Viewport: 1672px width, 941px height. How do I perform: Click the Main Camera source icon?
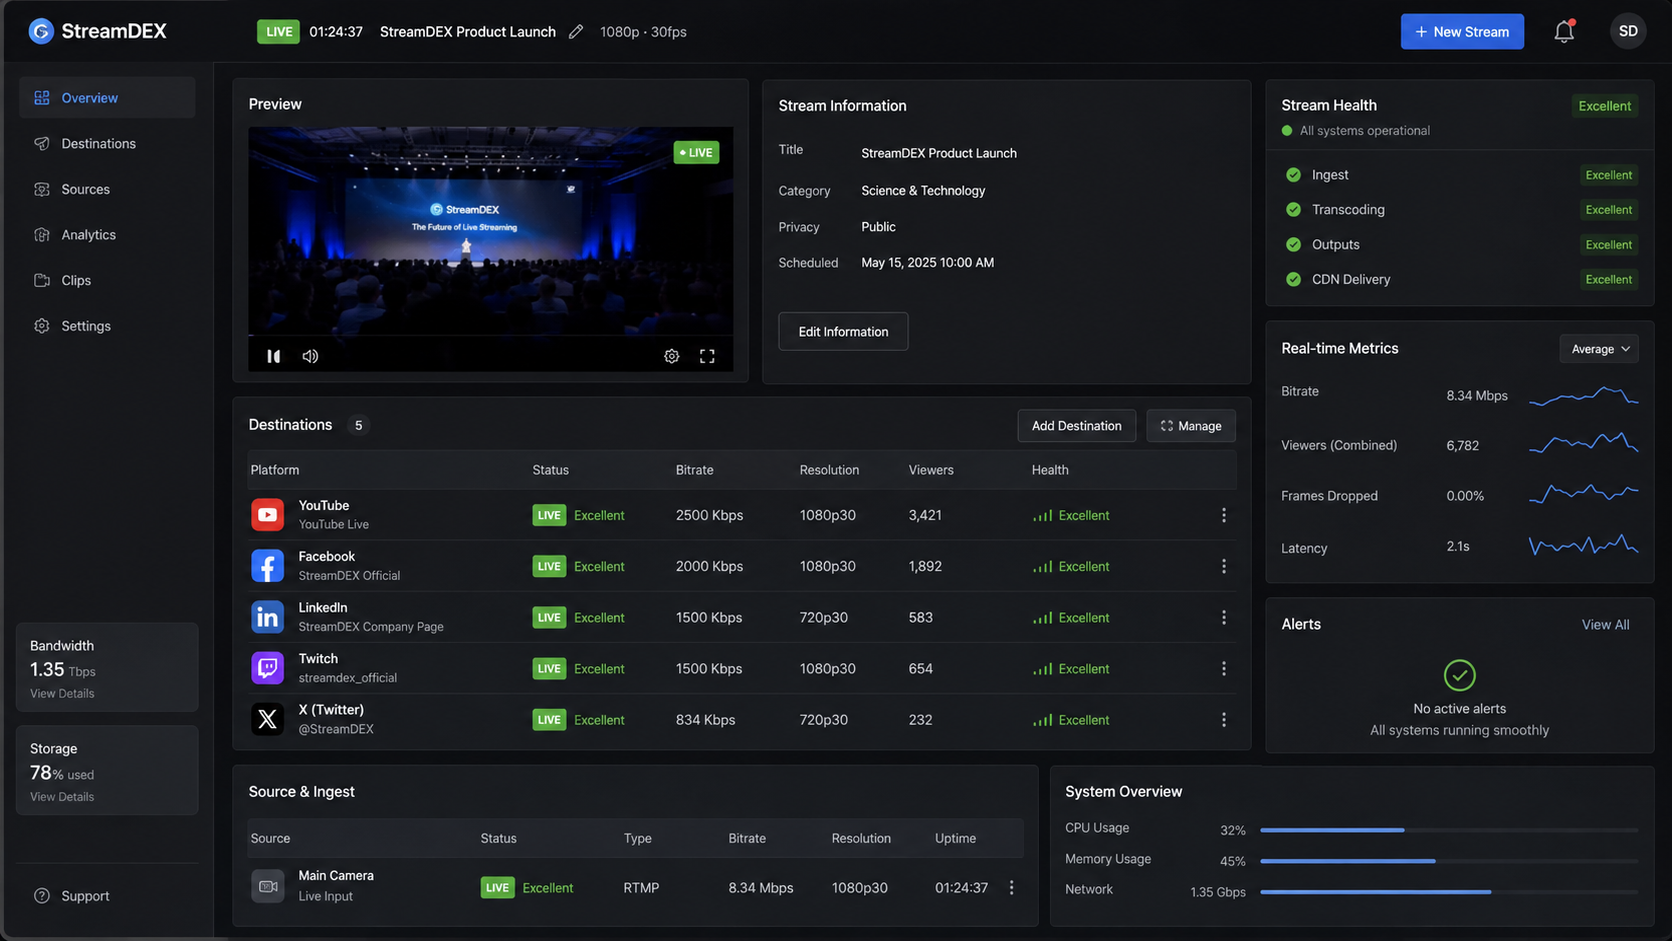coord(267,886)
